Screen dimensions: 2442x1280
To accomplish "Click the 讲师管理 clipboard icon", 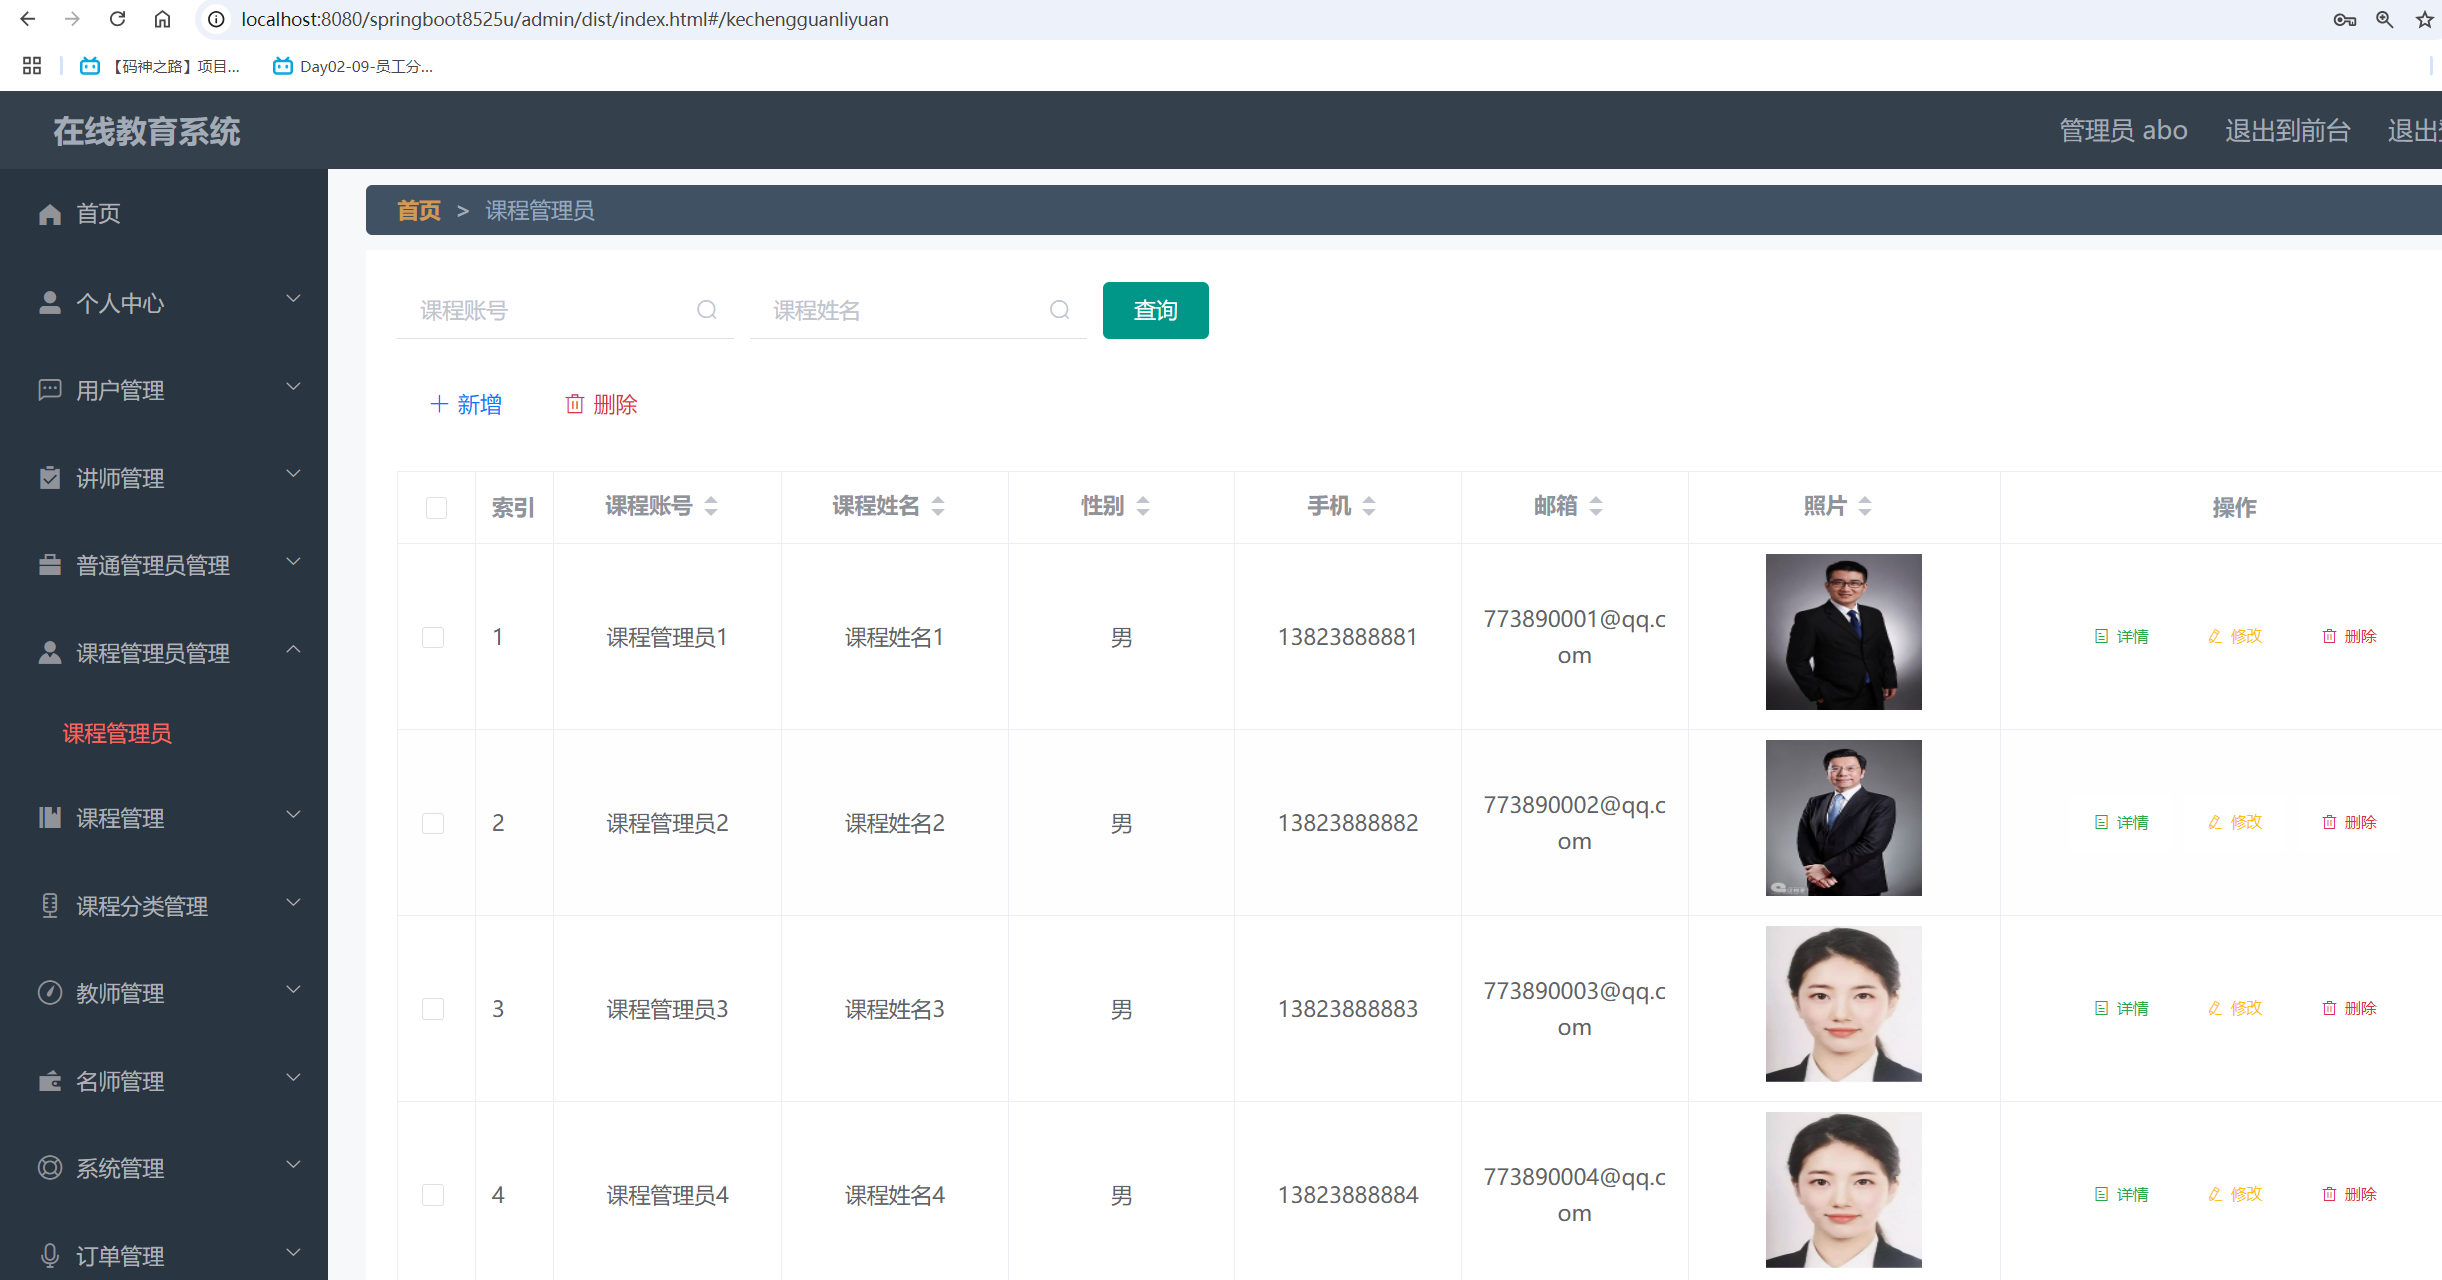I will (50, 477).
